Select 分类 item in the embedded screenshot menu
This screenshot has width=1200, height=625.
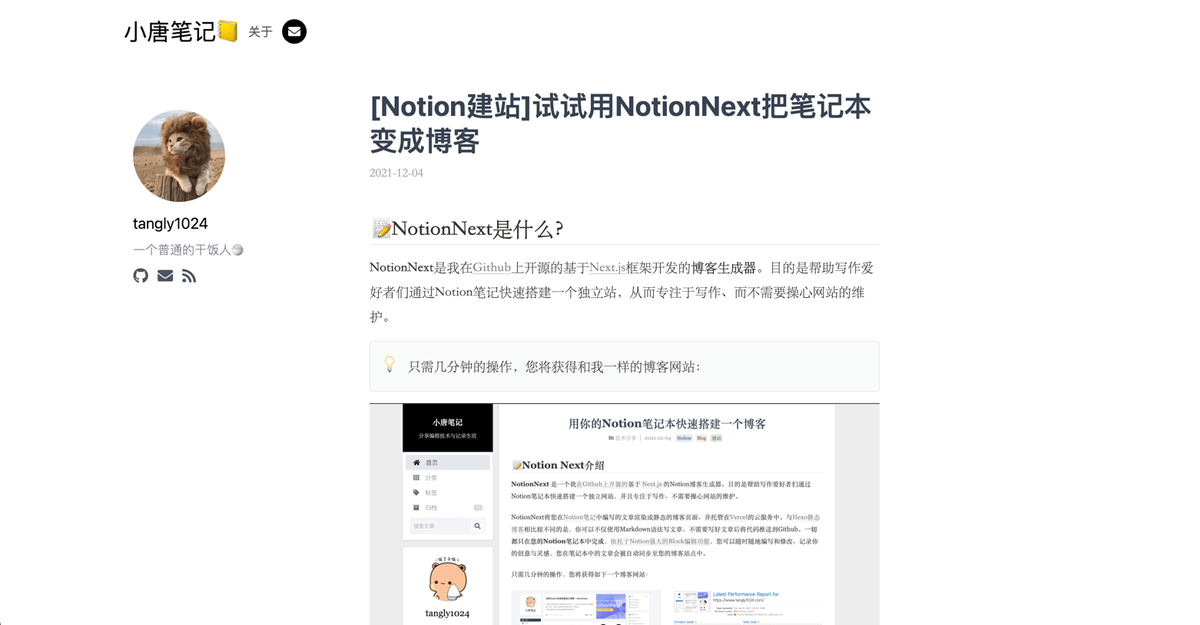pyautogui.click(x=431, y=478)
